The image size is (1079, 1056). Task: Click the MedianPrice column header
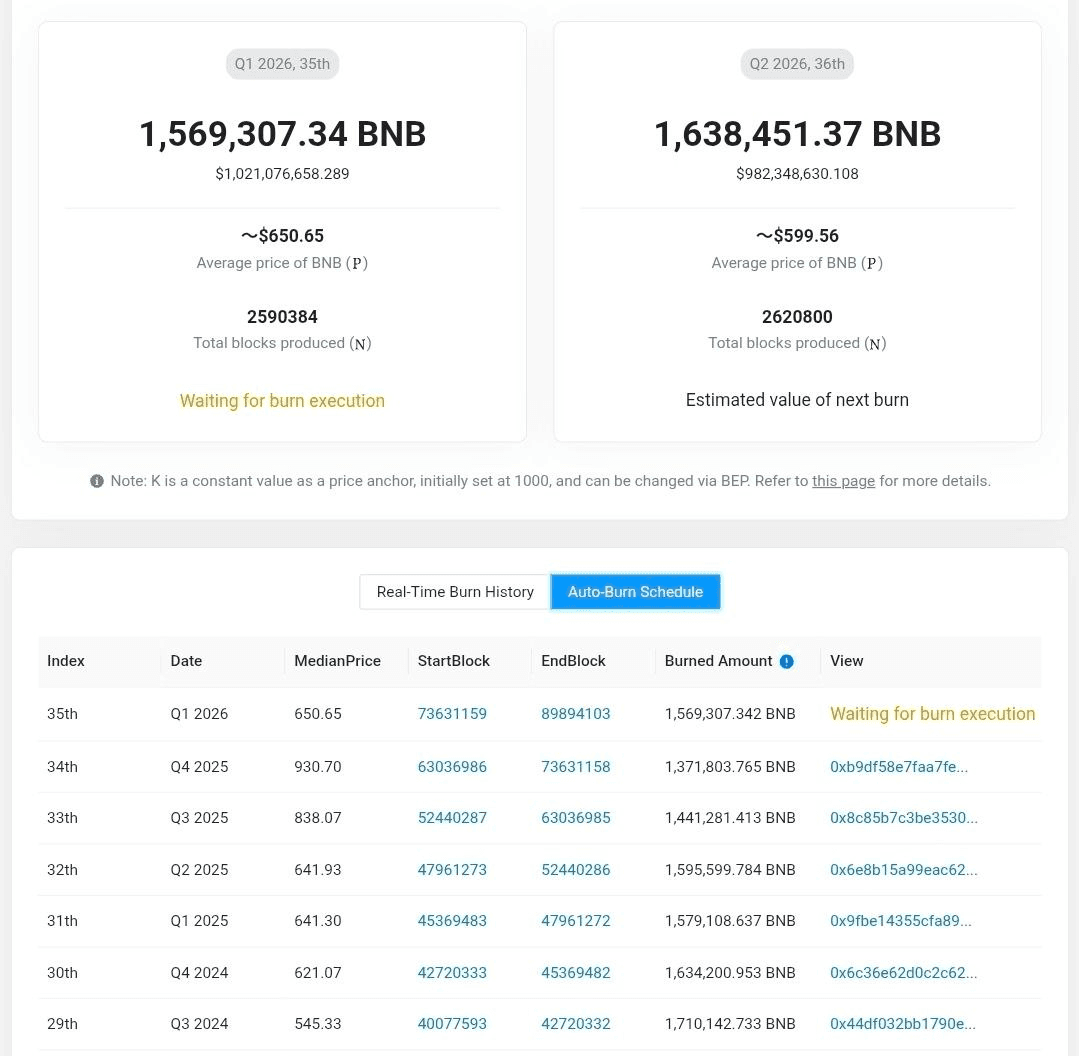click(337, 661)
